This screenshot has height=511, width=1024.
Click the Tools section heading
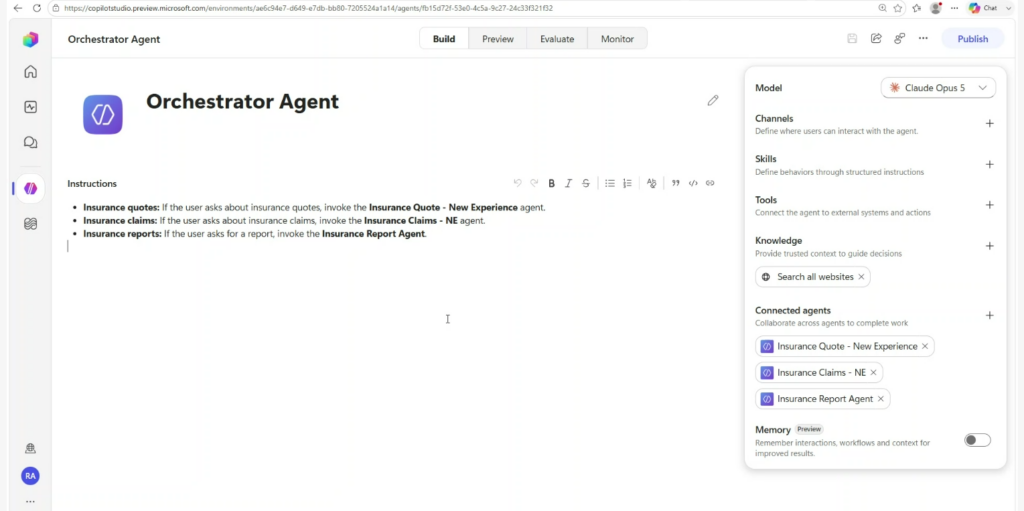click(765, 200)
